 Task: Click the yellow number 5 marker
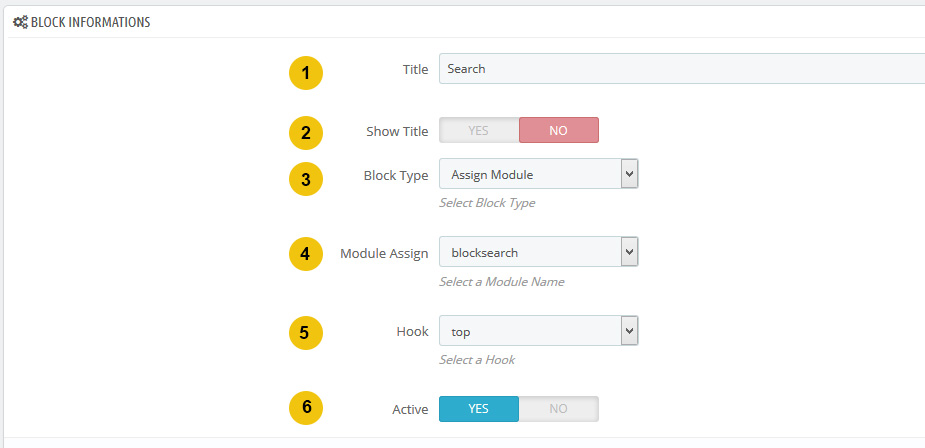306,333
